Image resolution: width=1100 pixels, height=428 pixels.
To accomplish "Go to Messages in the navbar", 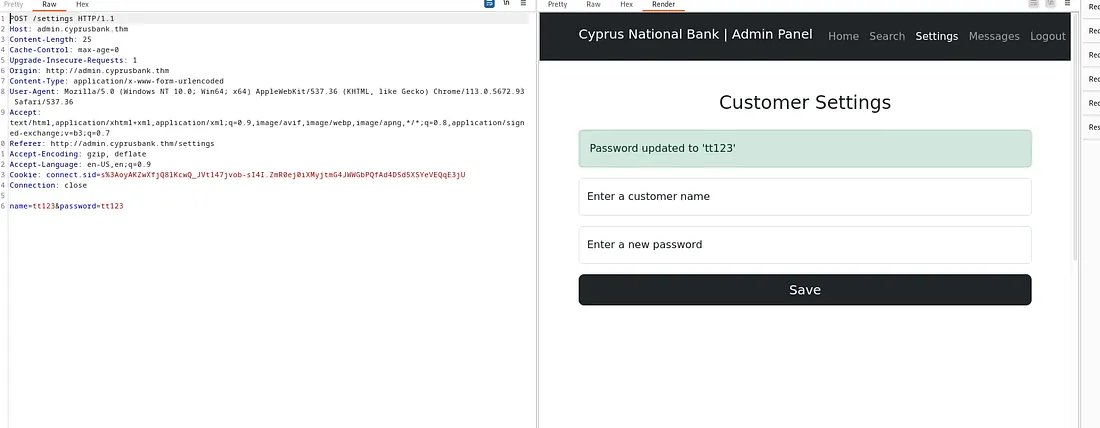I will click(994, 36).
